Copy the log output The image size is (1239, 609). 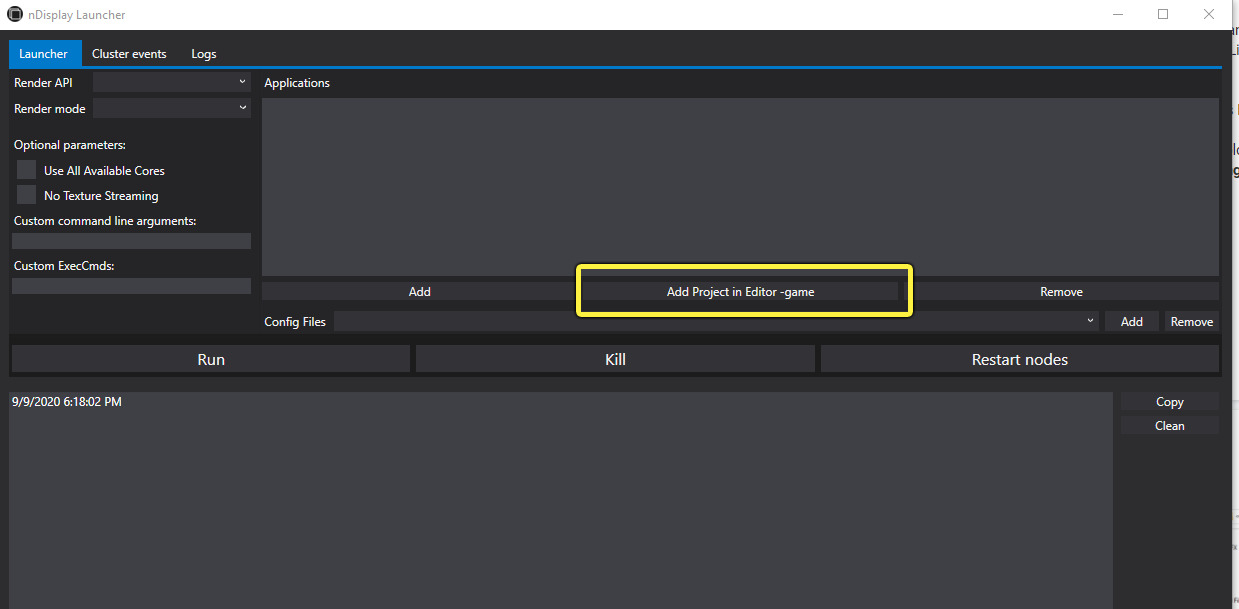(1168, 400)
